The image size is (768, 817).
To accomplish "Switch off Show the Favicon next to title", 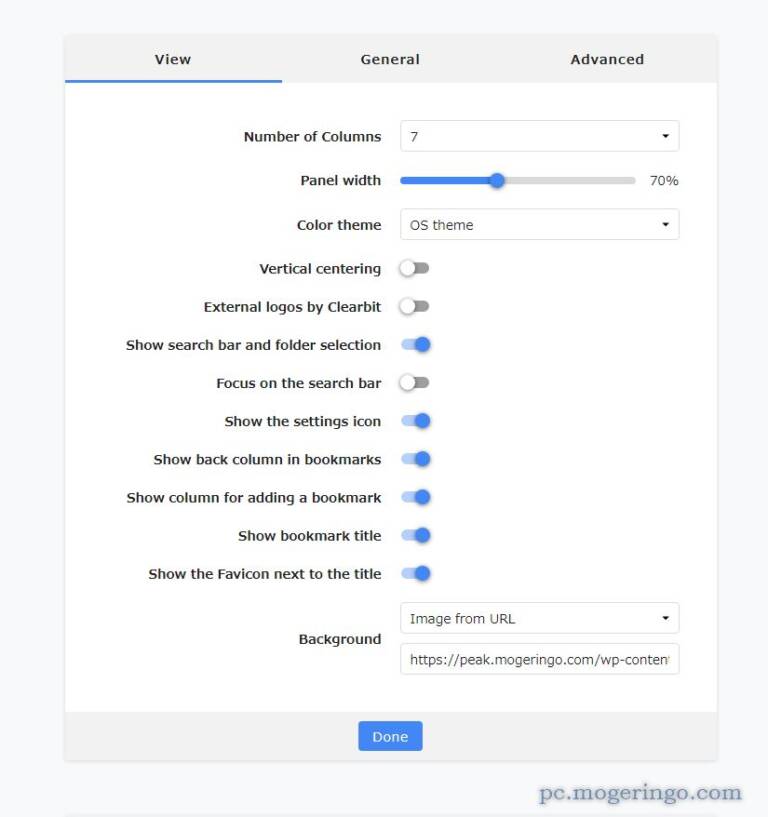I will pos(415,574).
